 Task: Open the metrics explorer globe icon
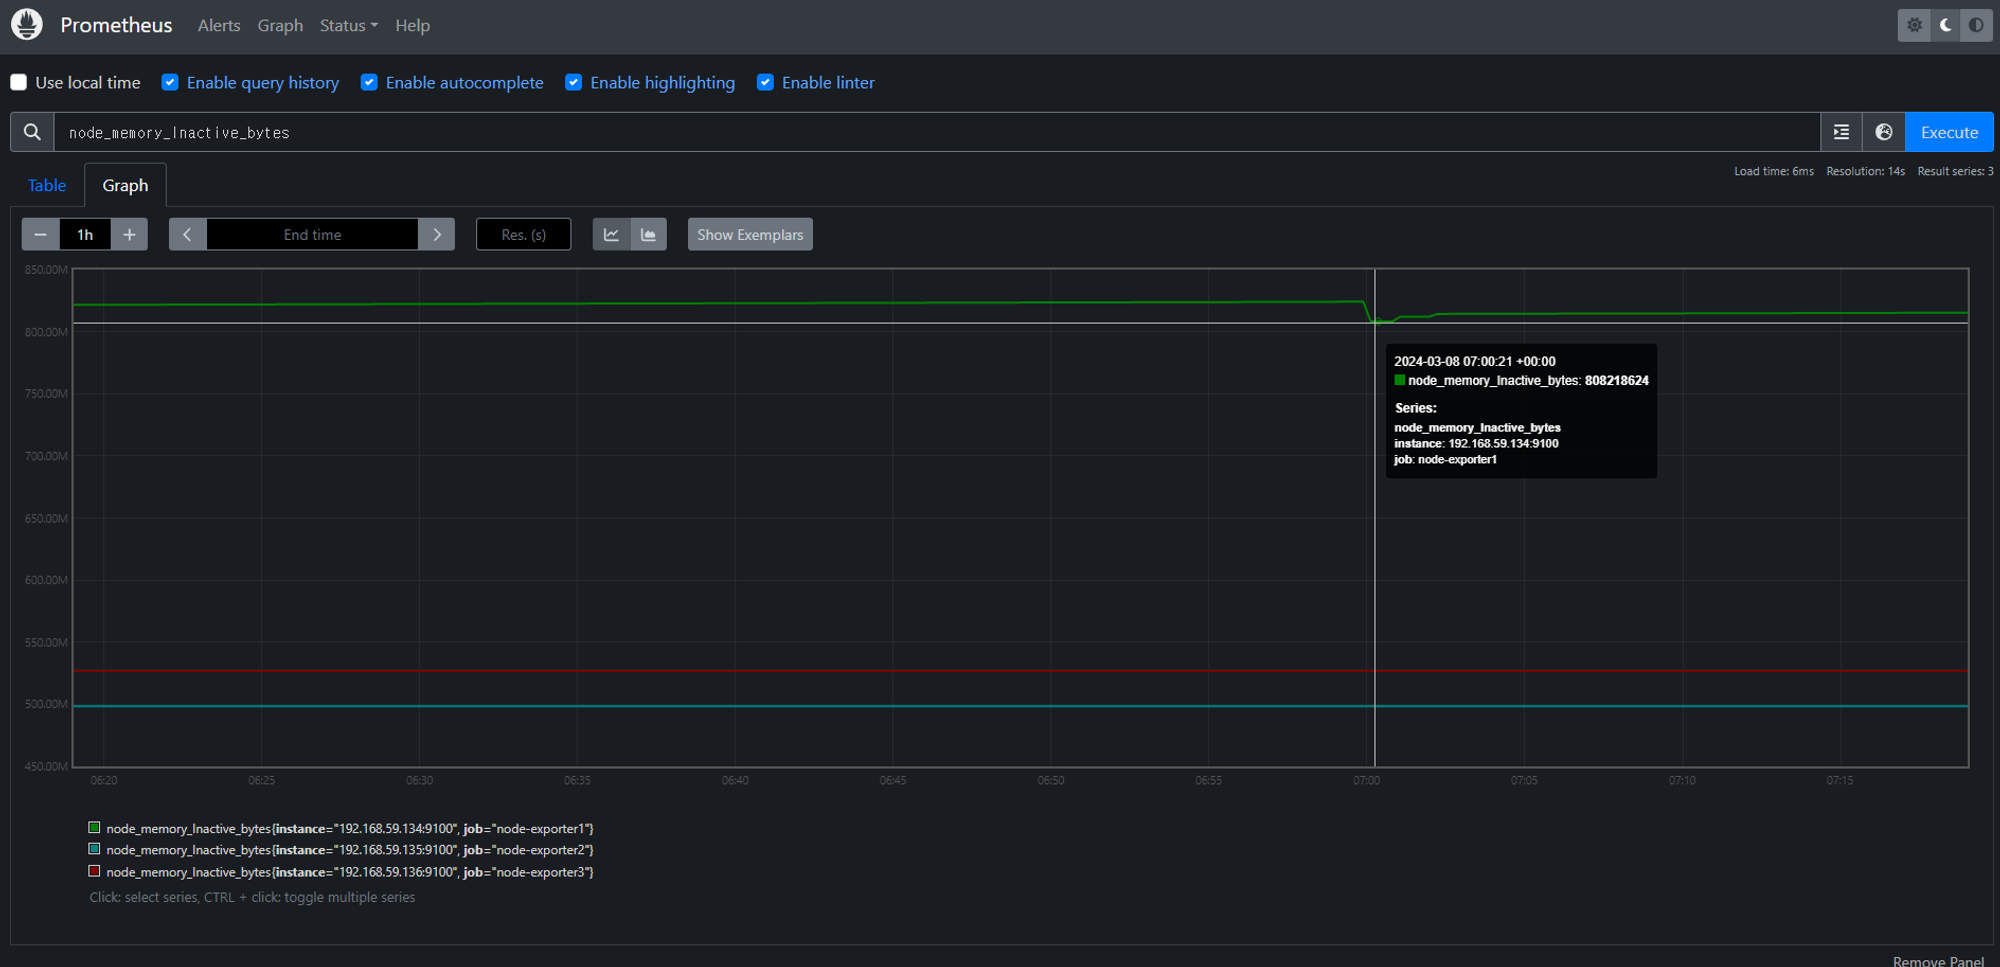click(x=1884, y=132)
